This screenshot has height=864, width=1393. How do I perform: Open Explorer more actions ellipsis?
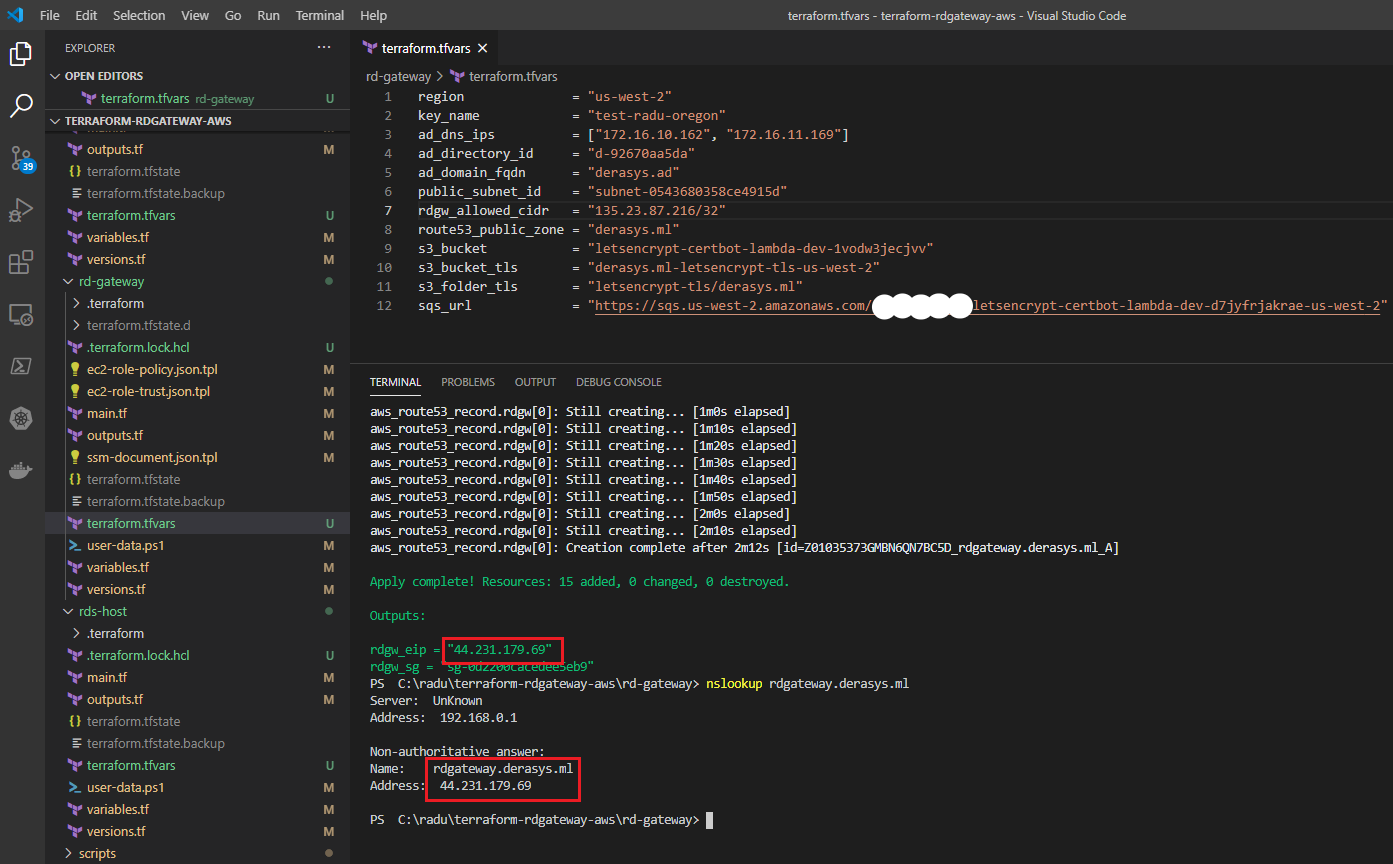[323, 47]
